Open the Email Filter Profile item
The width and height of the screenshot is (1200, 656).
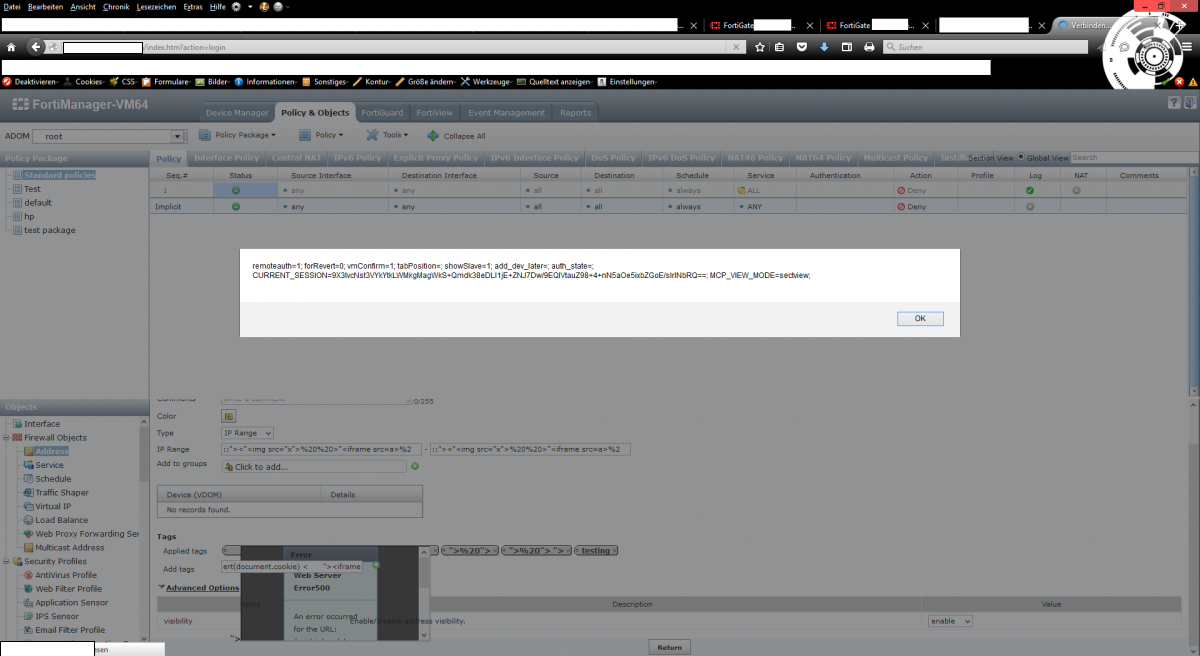click(x=70, y=630)
